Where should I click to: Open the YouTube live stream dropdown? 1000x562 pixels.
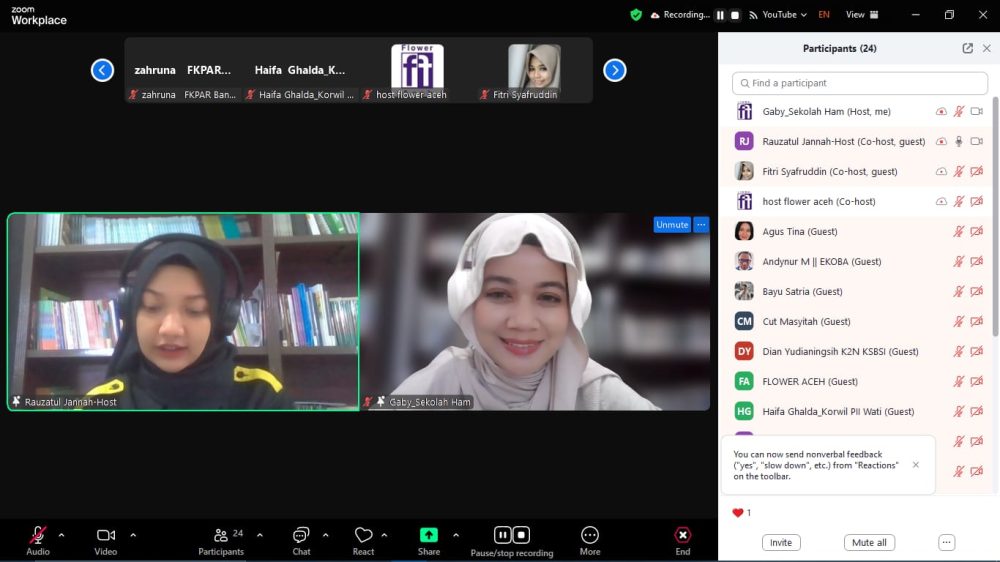coord(780,15)
